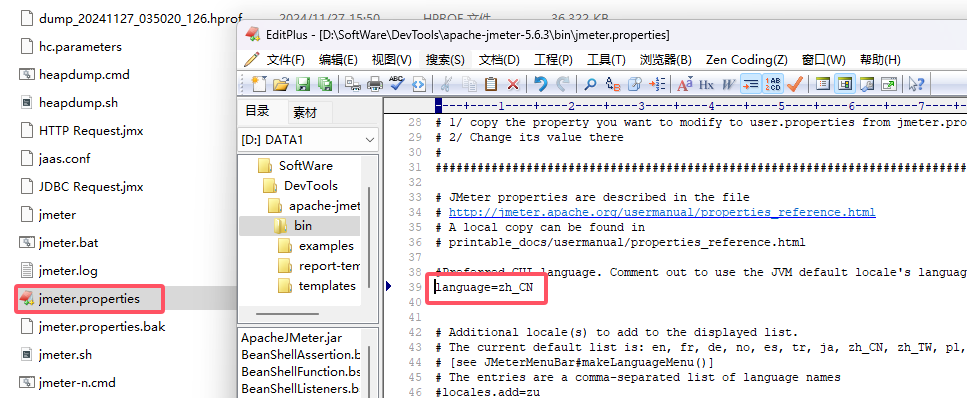Create a new document in EditPlus toolbar
This screenshot has width=967, height=398.
(x=258, y=83)
